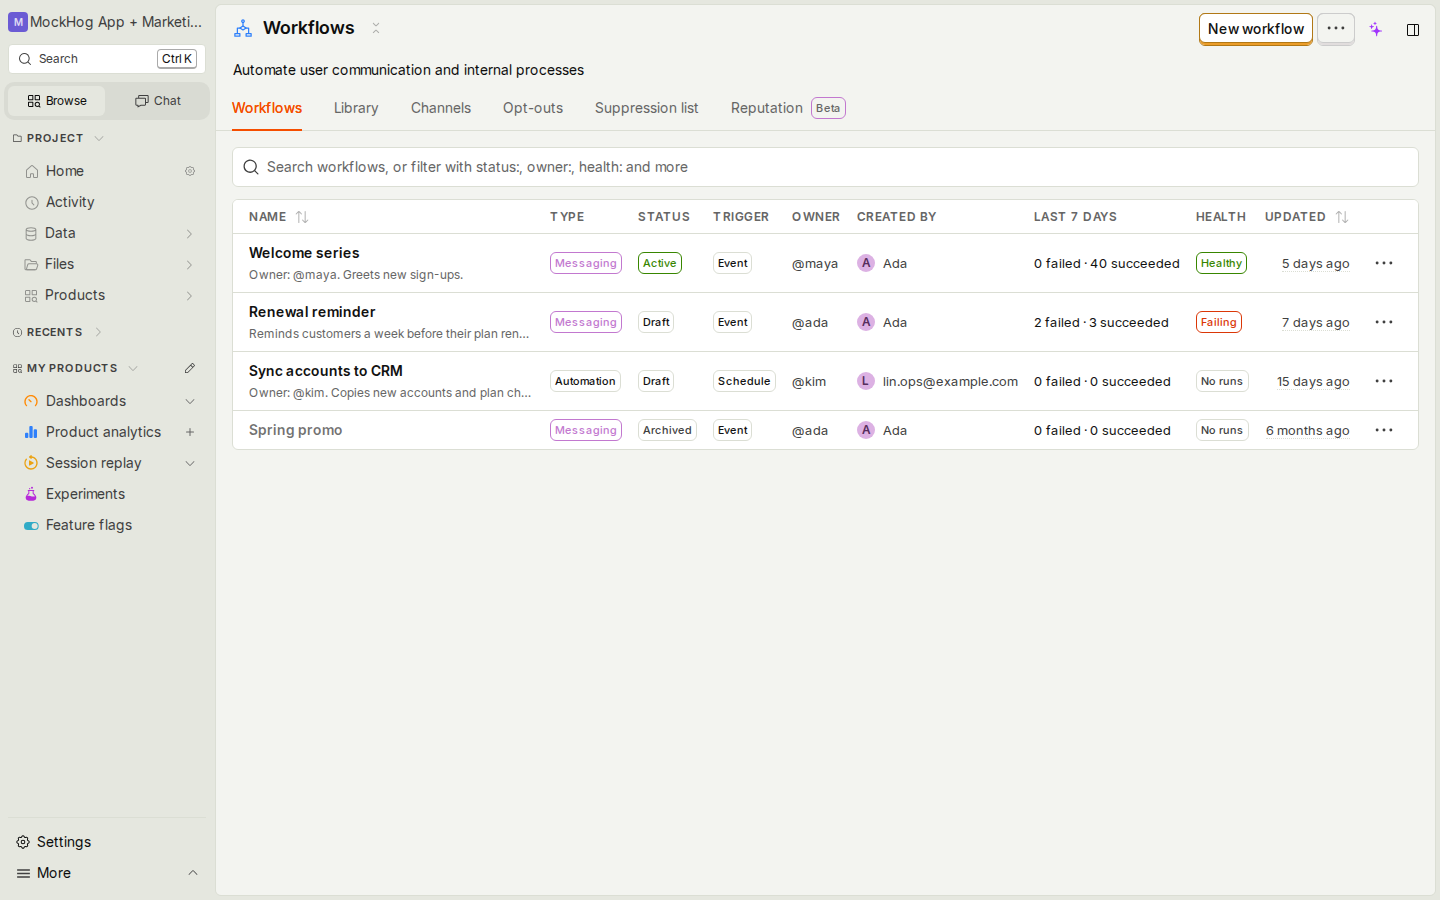Open row actions menu for Renewal reminder
The image size is (1440, 900).
[x=1384, y=322]
